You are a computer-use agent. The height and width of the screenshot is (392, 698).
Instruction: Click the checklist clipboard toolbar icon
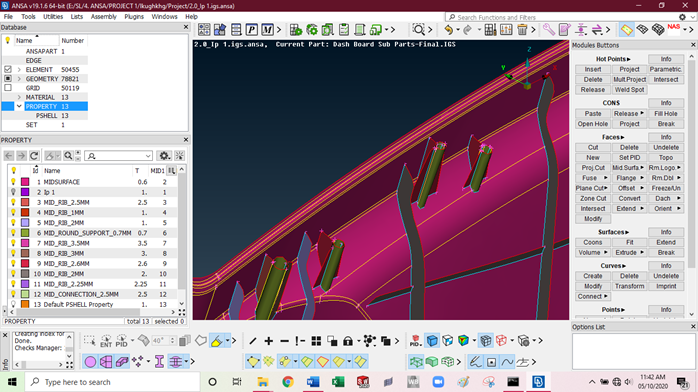(344, 30)
